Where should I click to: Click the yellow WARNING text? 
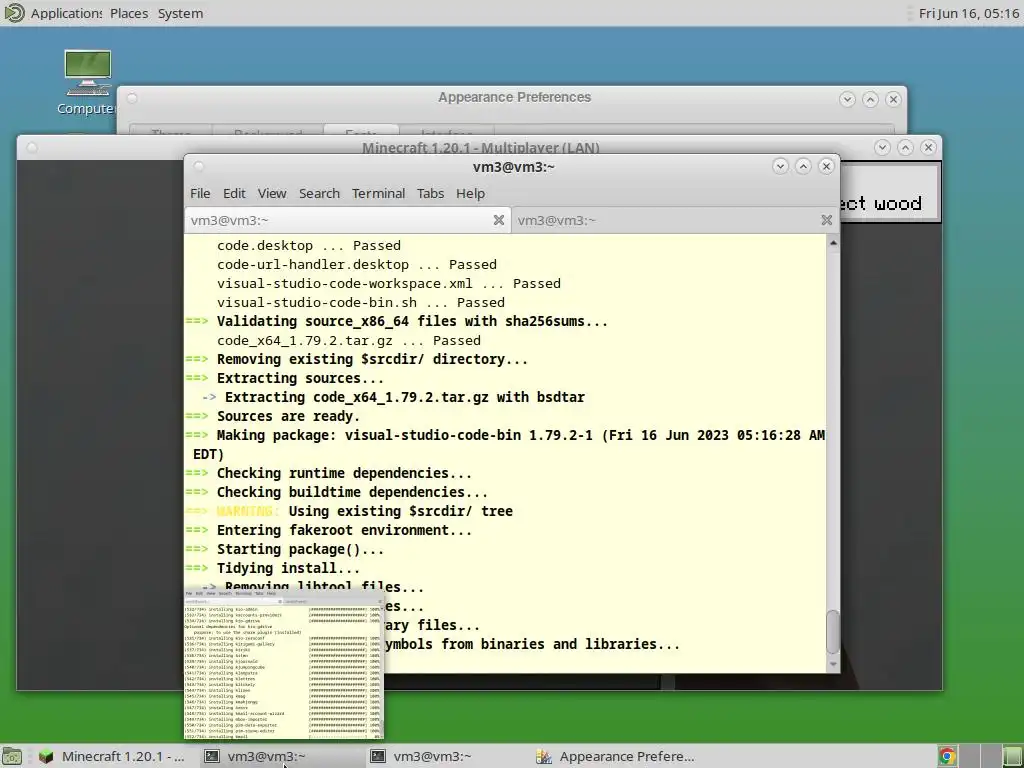coord(248,511)
